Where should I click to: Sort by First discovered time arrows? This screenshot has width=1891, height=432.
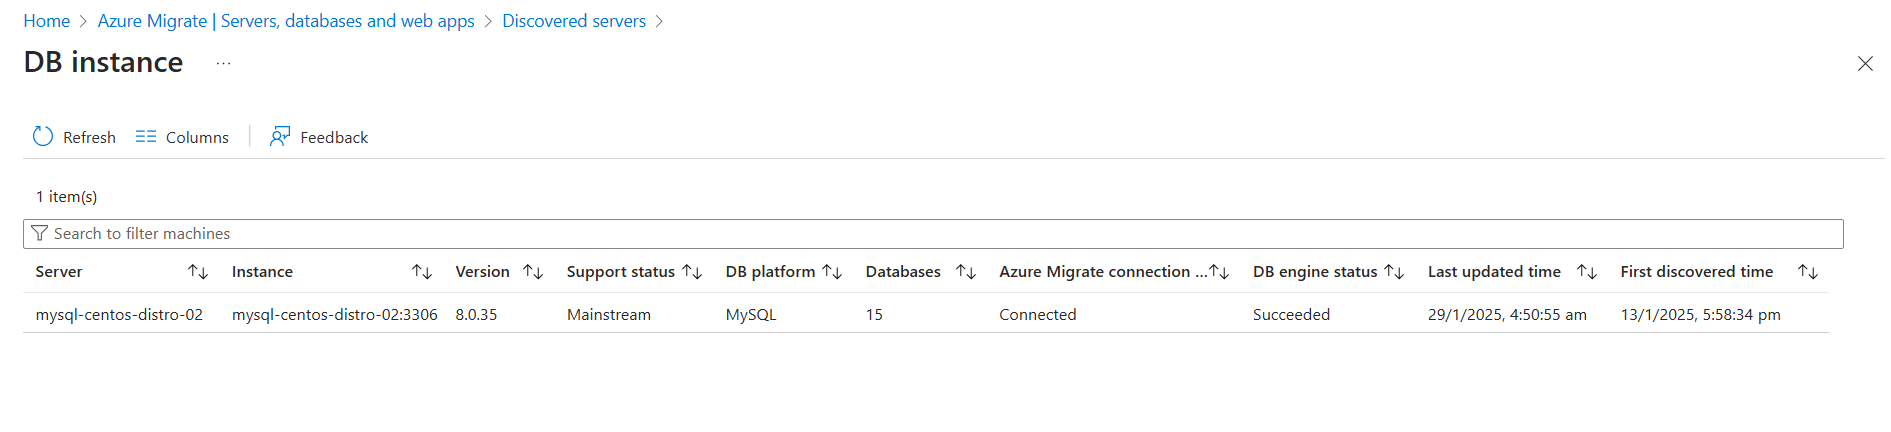coord(1808,272)
